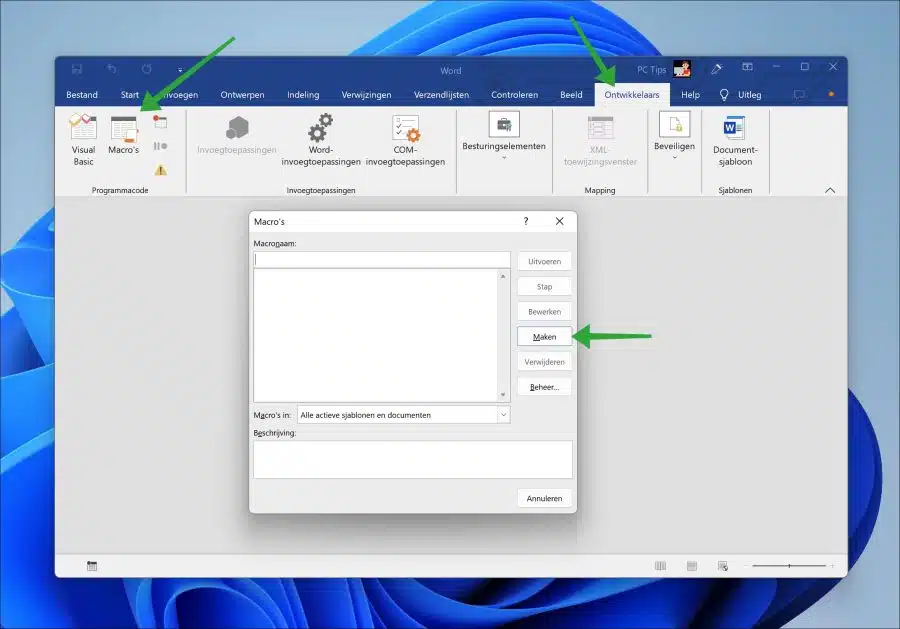Click the Invoegtoepassingen icon
The width and height of the screenshot is (900, 629).
[236, 135]
